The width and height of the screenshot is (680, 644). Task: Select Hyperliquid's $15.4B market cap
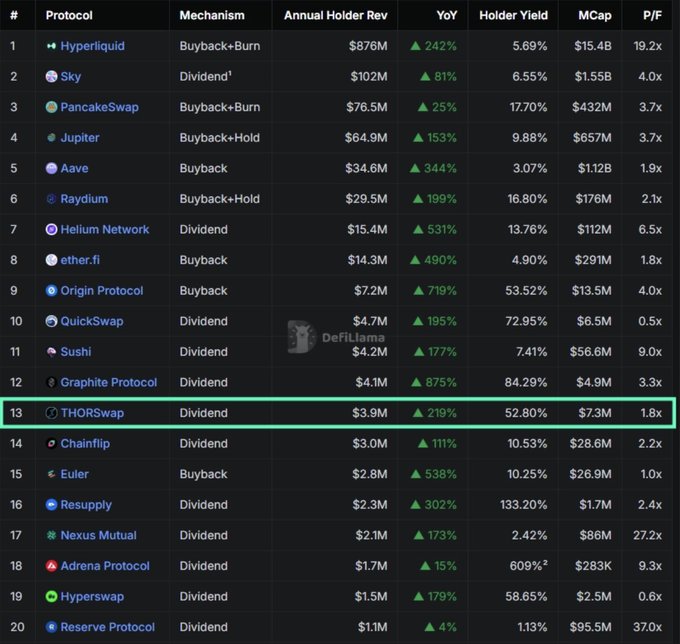(593, 46)
